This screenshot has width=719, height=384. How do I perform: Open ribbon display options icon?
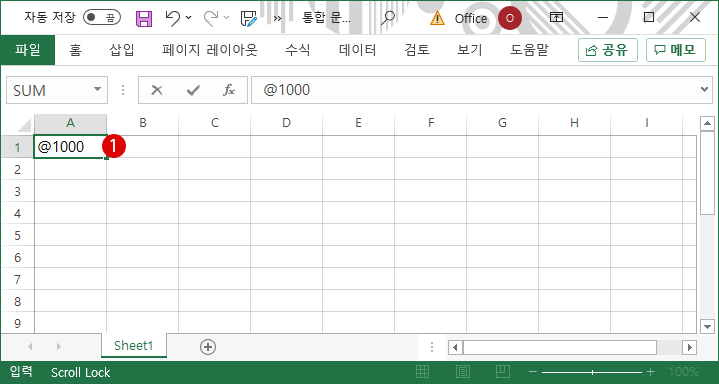coord(556,18)
